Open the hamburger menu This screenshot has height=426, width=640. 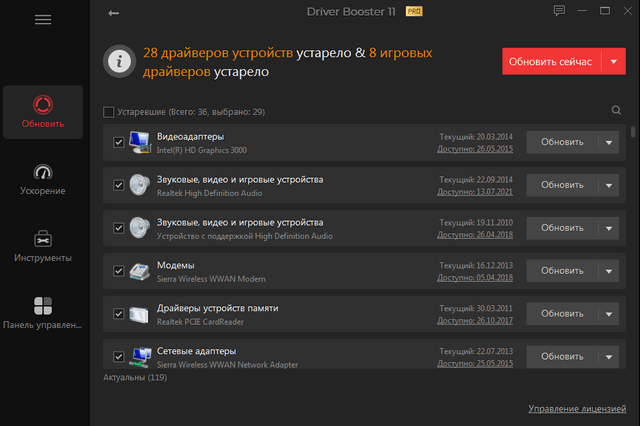(43, 20)
